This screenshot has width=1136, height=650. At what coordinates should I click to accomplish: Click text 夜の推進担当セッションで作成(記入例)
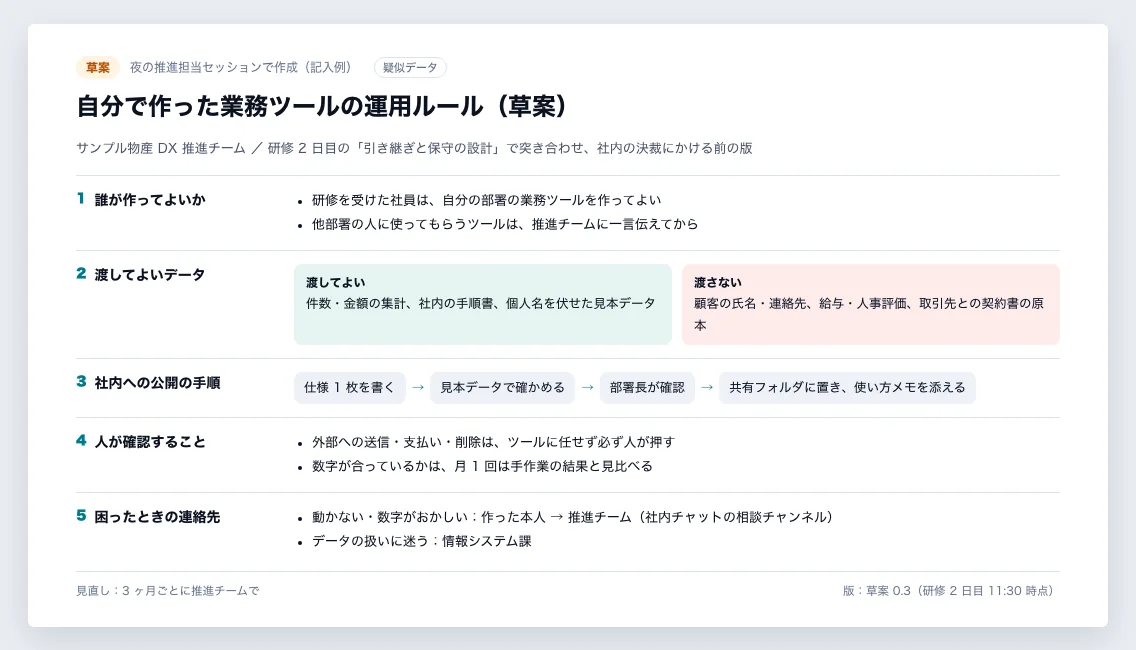pyautogui.click(x=241, y=67)
